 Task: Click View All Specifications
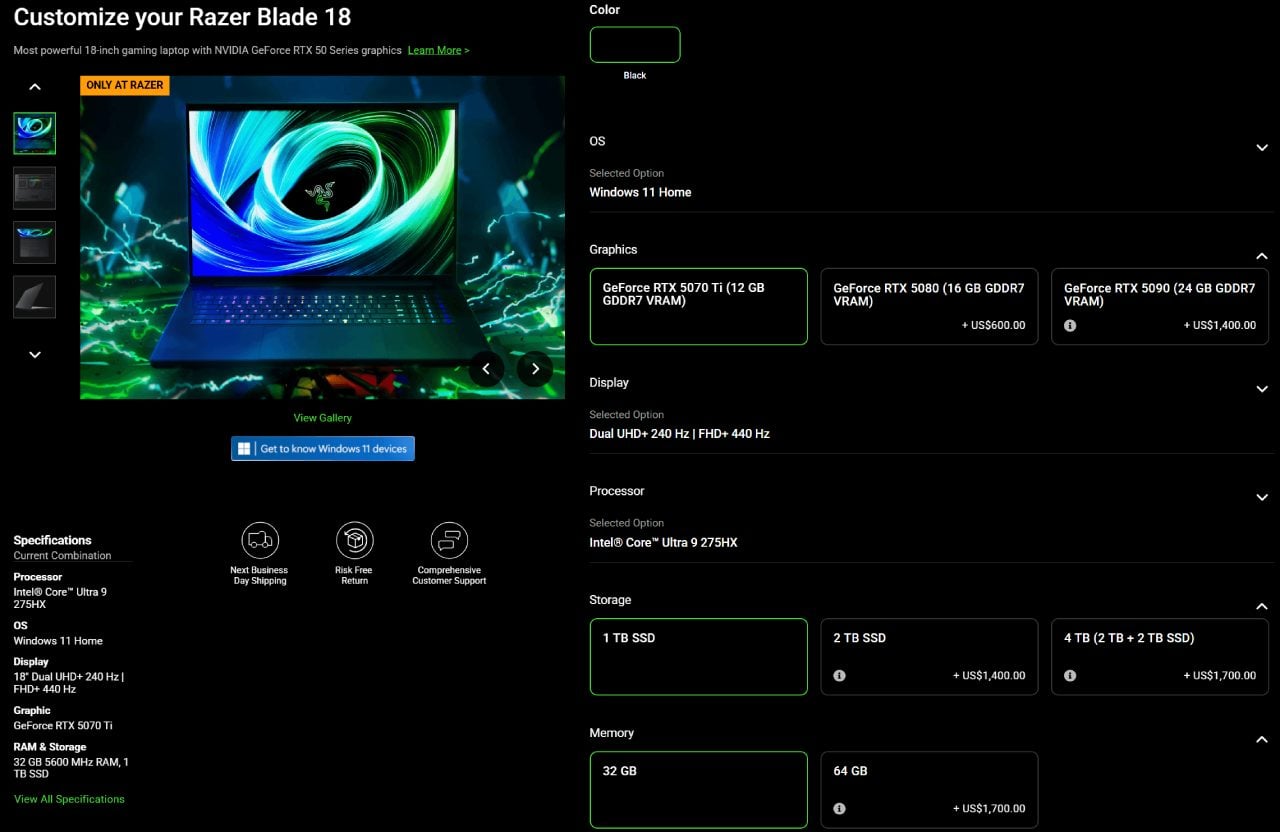pyautogui.click(x=68, y=798)
